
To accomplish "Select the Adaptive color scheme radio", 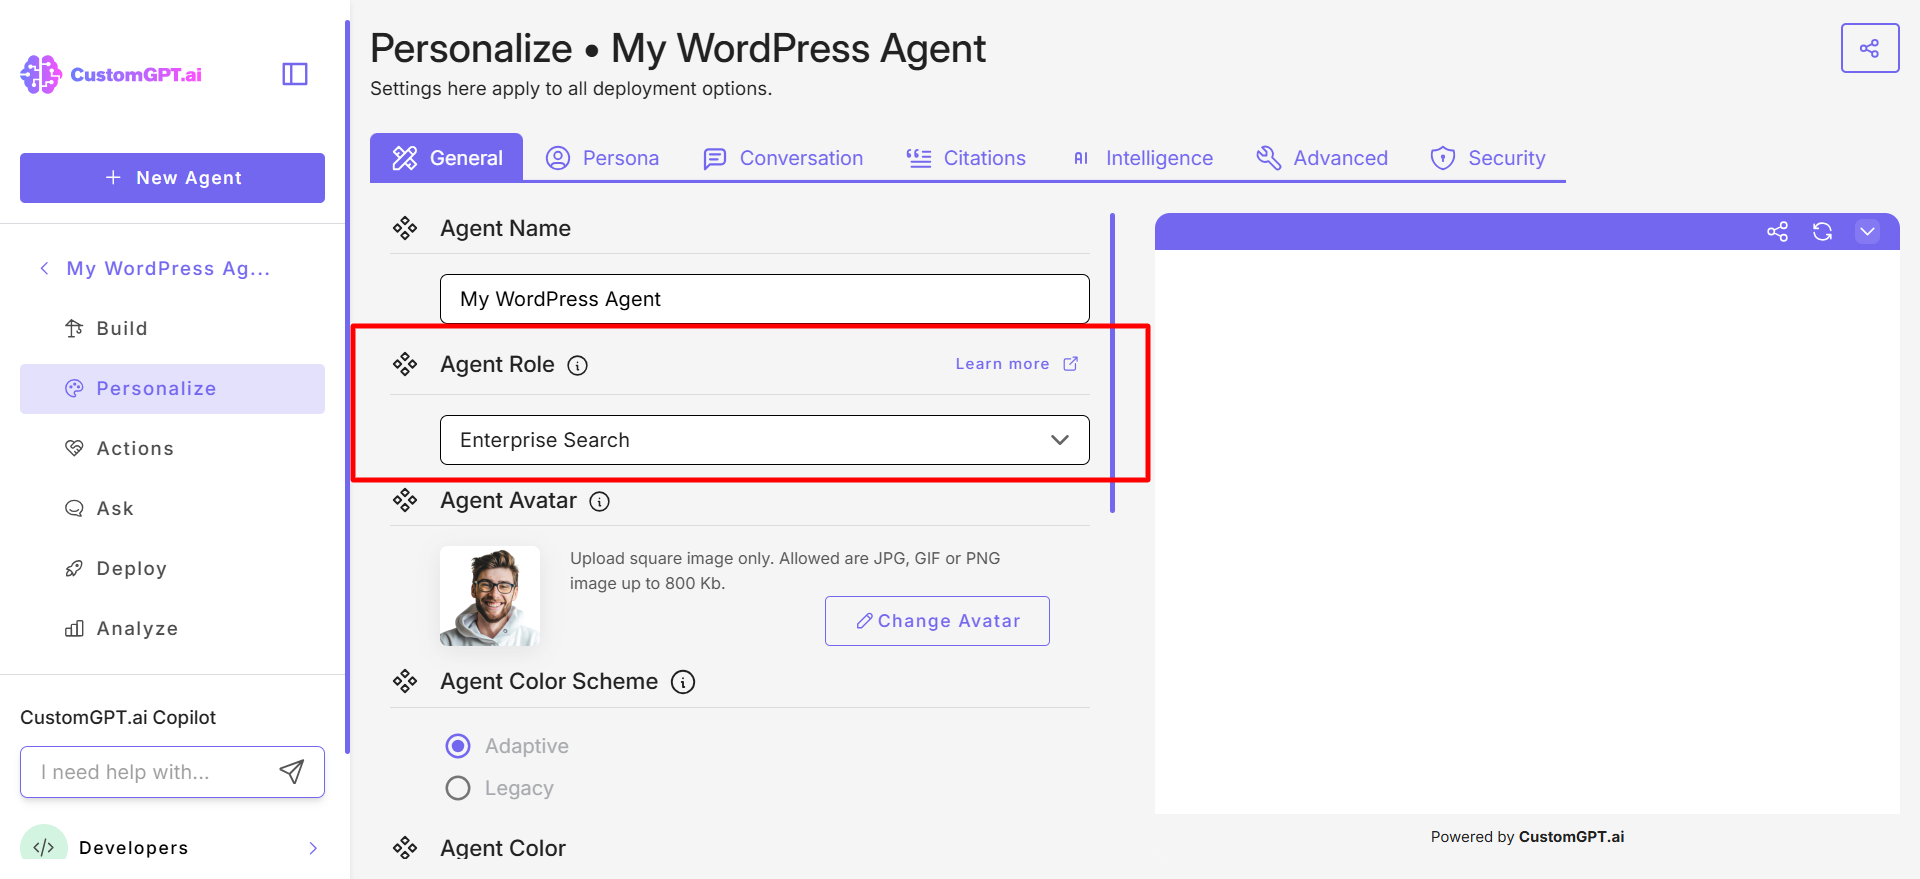I will [458, 746].
